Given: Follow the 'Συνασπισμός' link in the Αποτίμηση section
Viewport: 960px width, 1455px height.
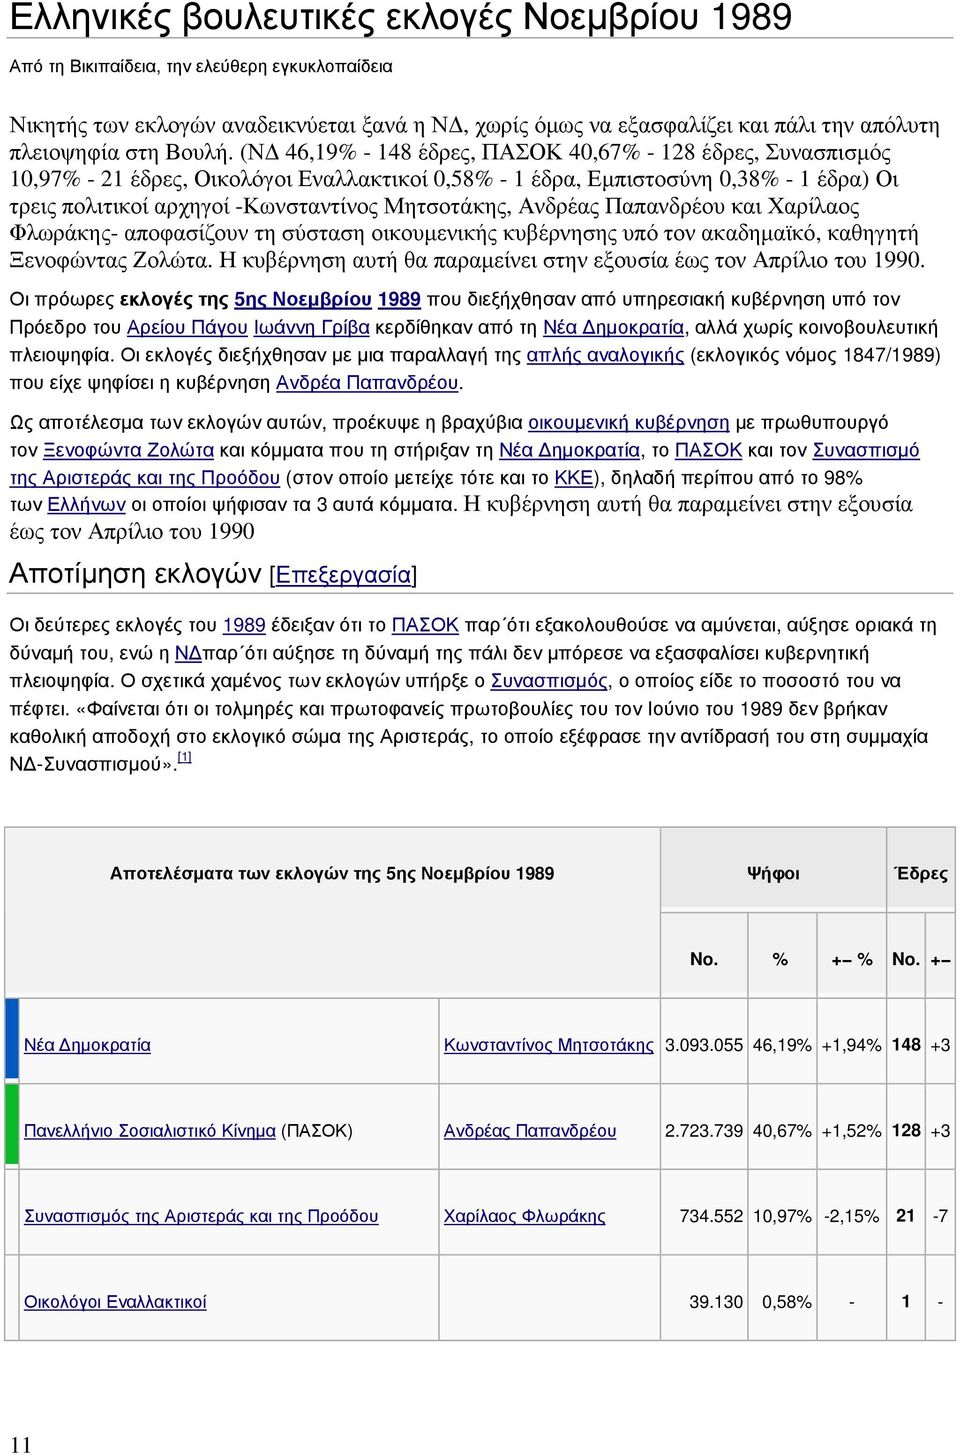Looking at the screenshot, I should pos(549,681).
